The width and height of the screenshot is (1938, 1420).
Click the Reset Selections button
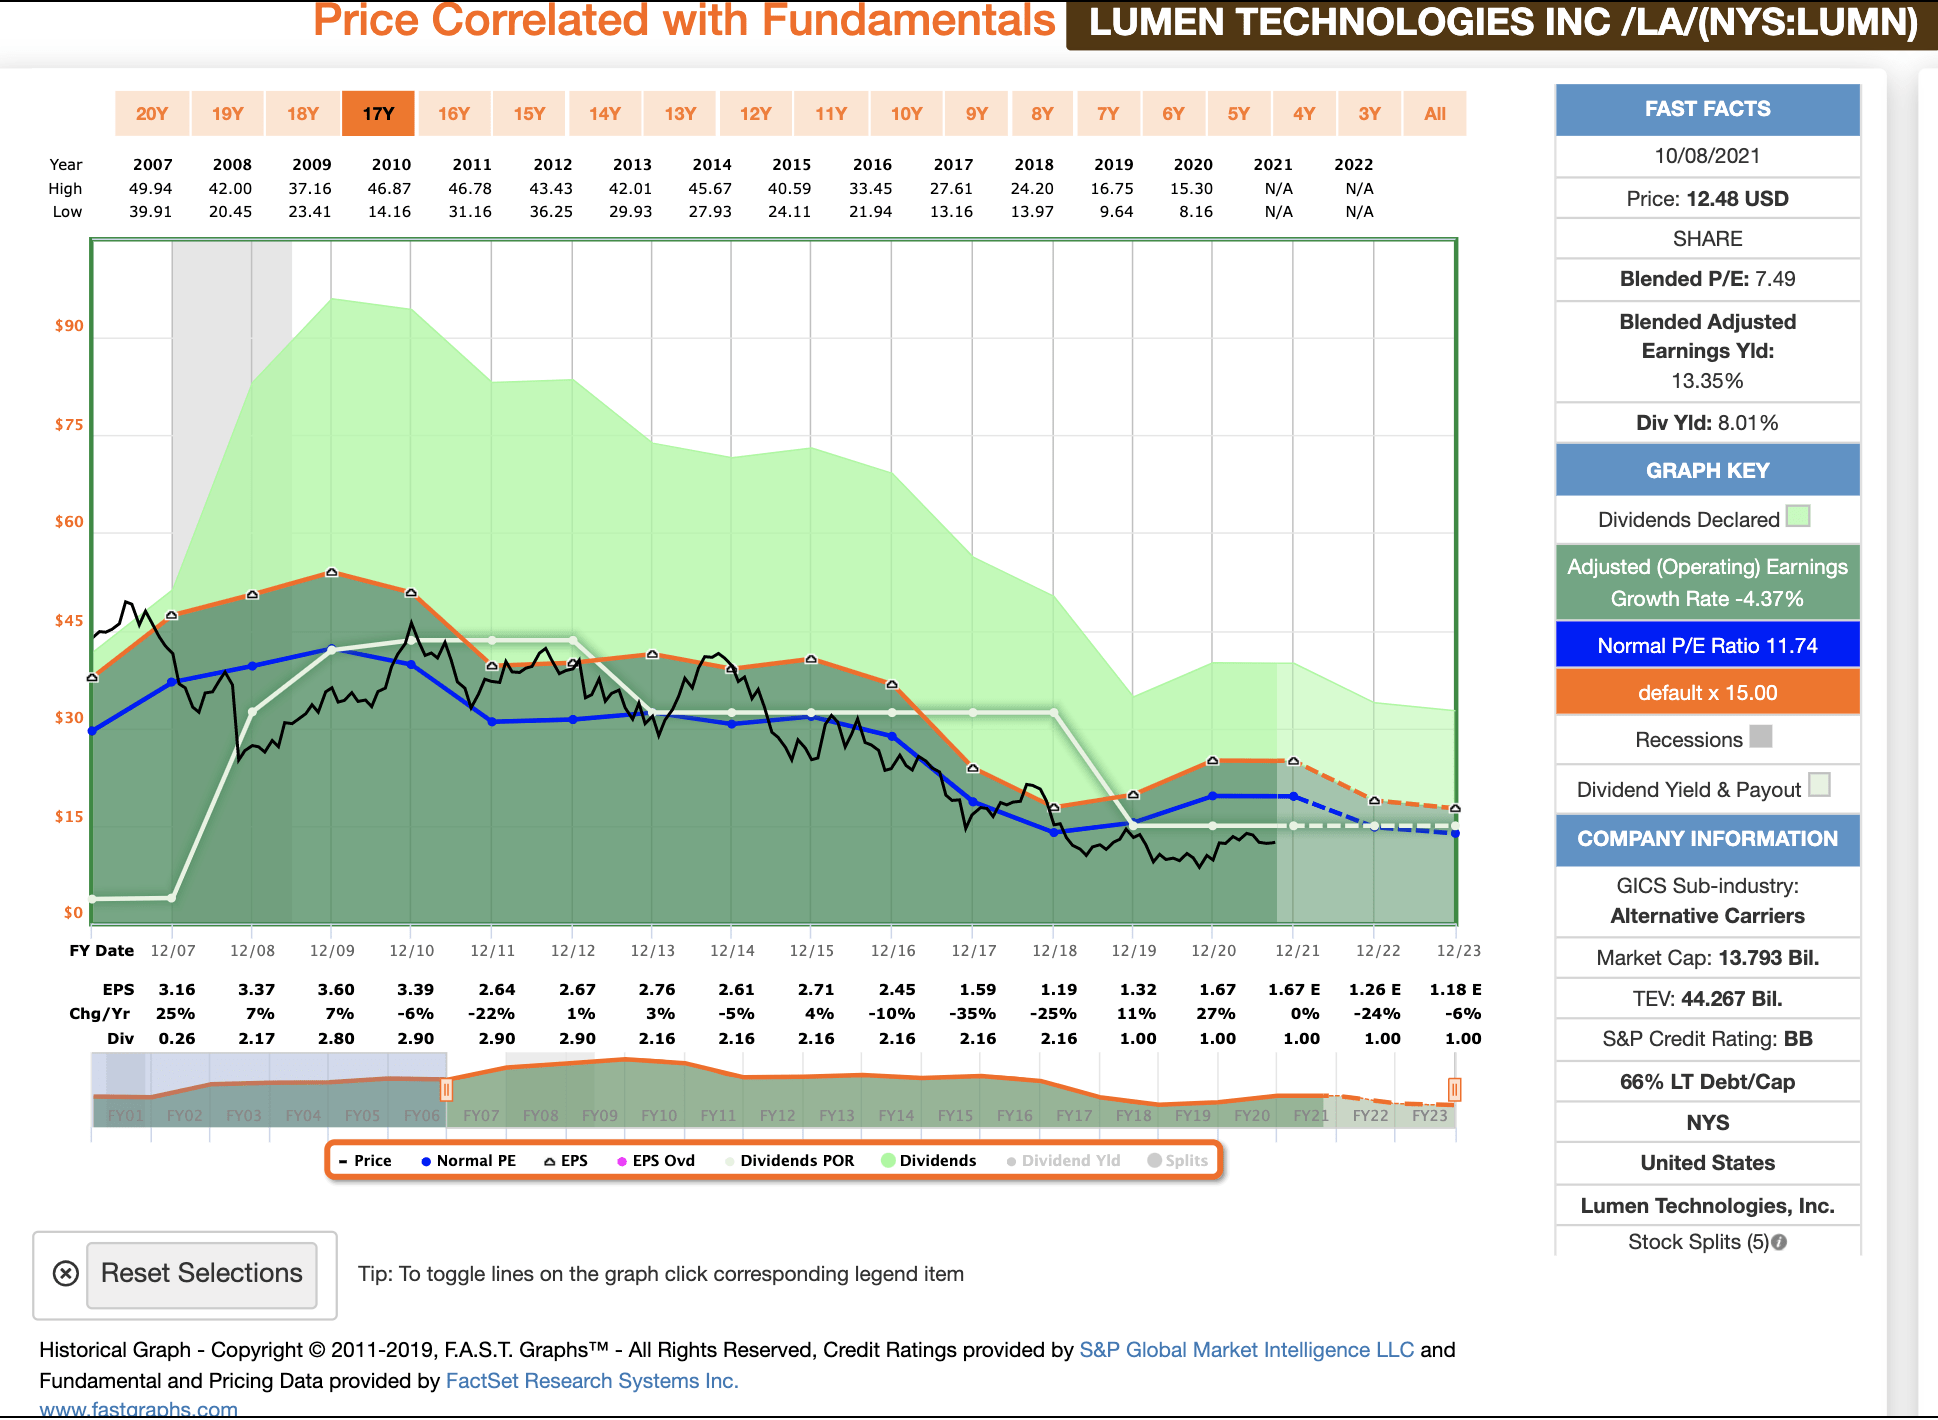pyautogui.click(x=202, y=1274)
